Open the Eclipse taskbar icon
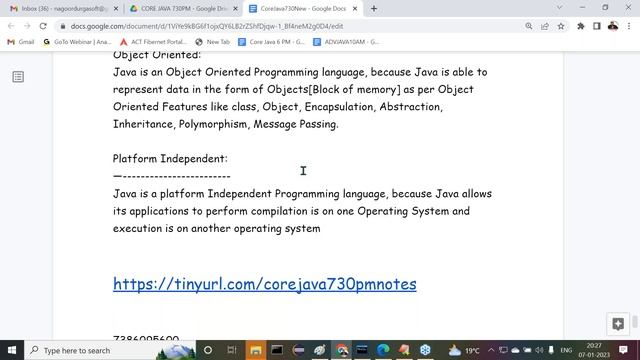640x360 pixels. point(299,350)
